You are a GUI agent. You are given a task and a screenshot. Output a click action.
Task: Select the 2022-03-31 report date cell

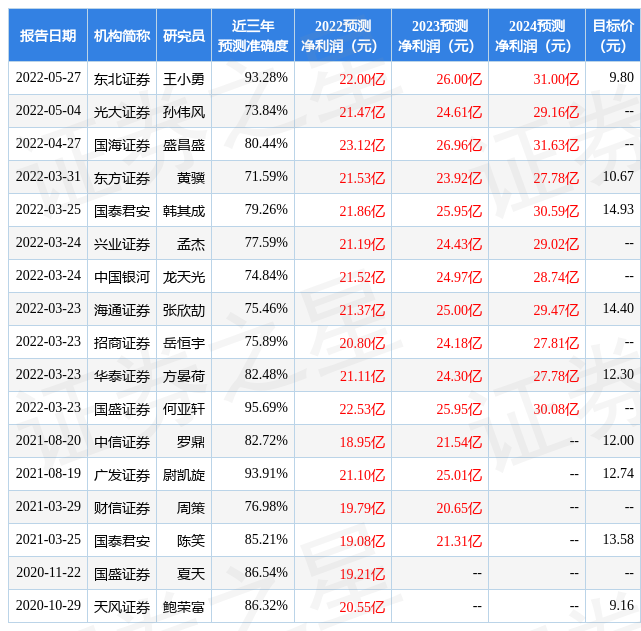click(x=48, y=177)
